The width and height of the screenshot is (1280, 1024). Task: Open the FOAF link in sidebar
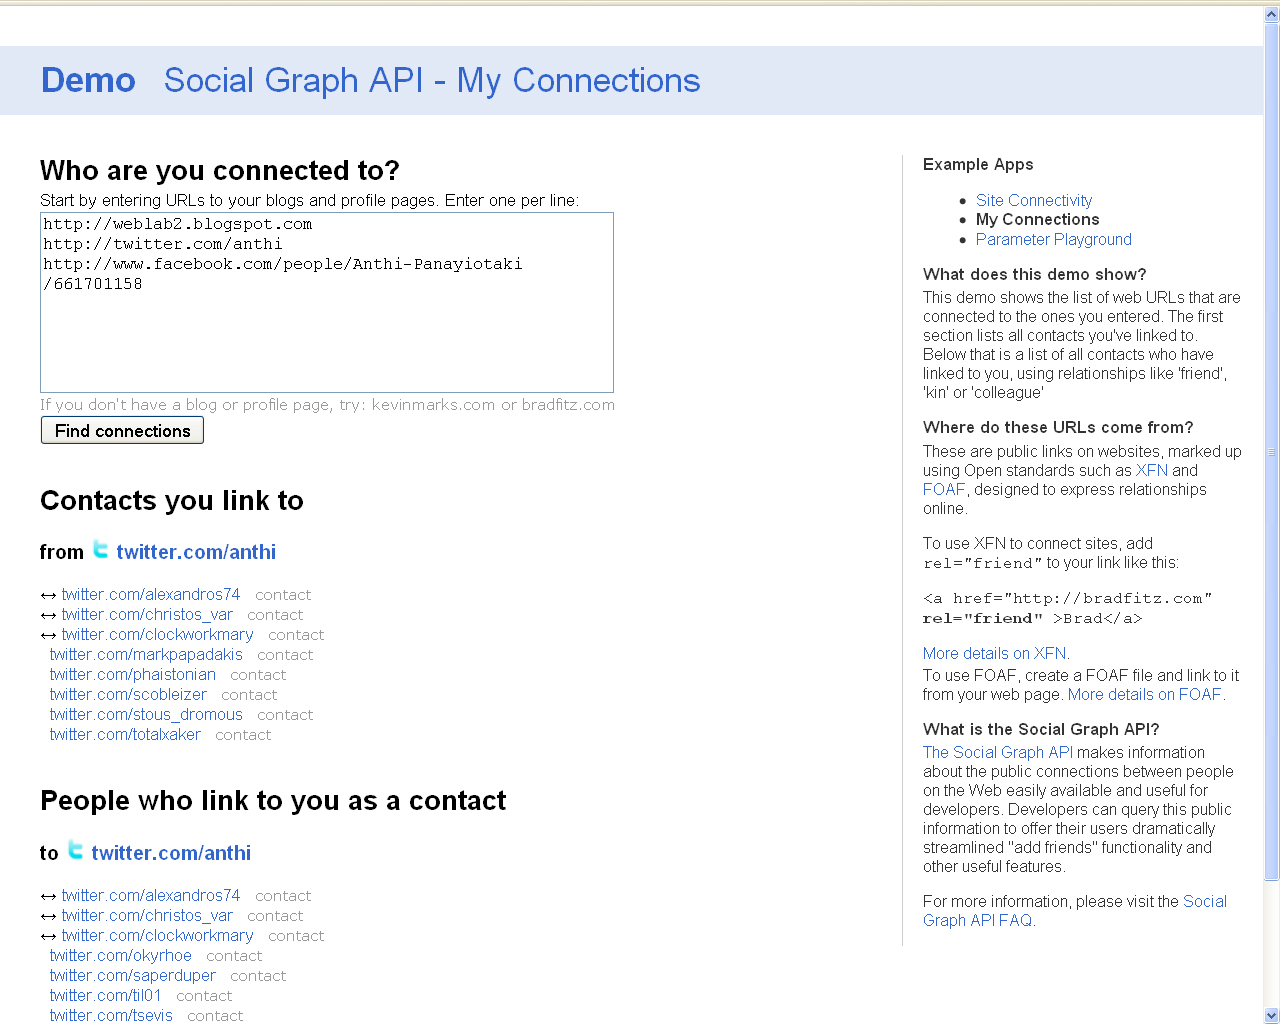[943, 490]
